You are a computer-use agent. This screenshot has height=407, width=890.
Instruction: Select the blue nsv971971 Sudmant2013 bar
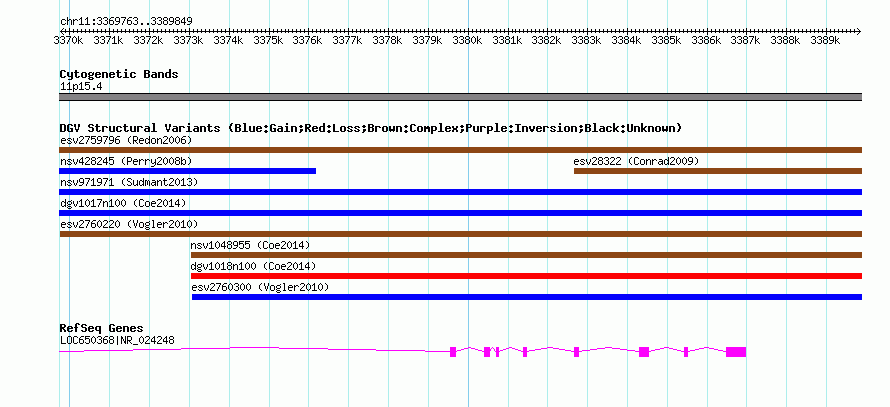pos(460,192)
